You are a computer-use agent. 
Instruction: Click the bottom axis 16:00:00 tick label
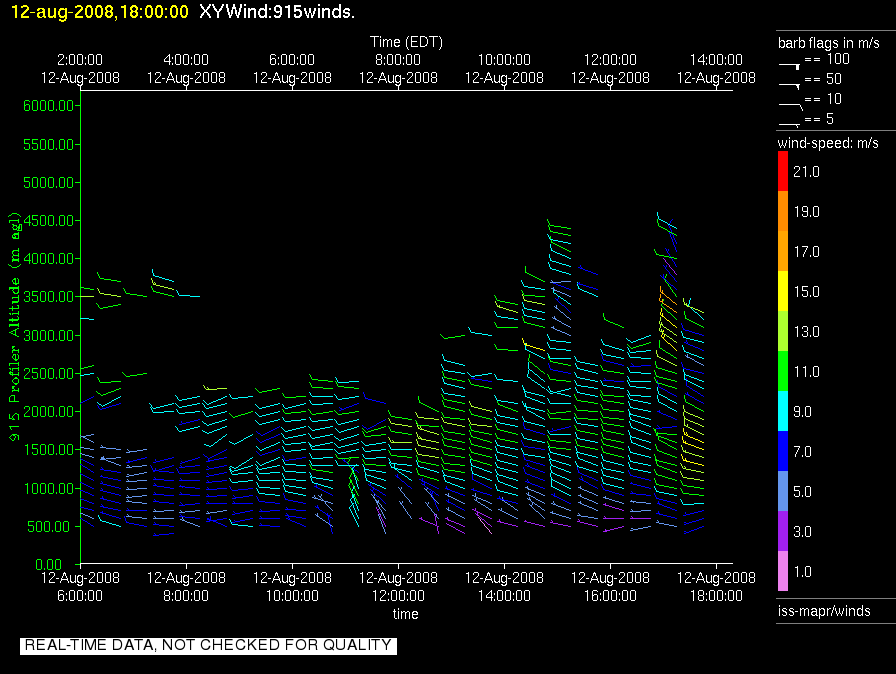610,587
